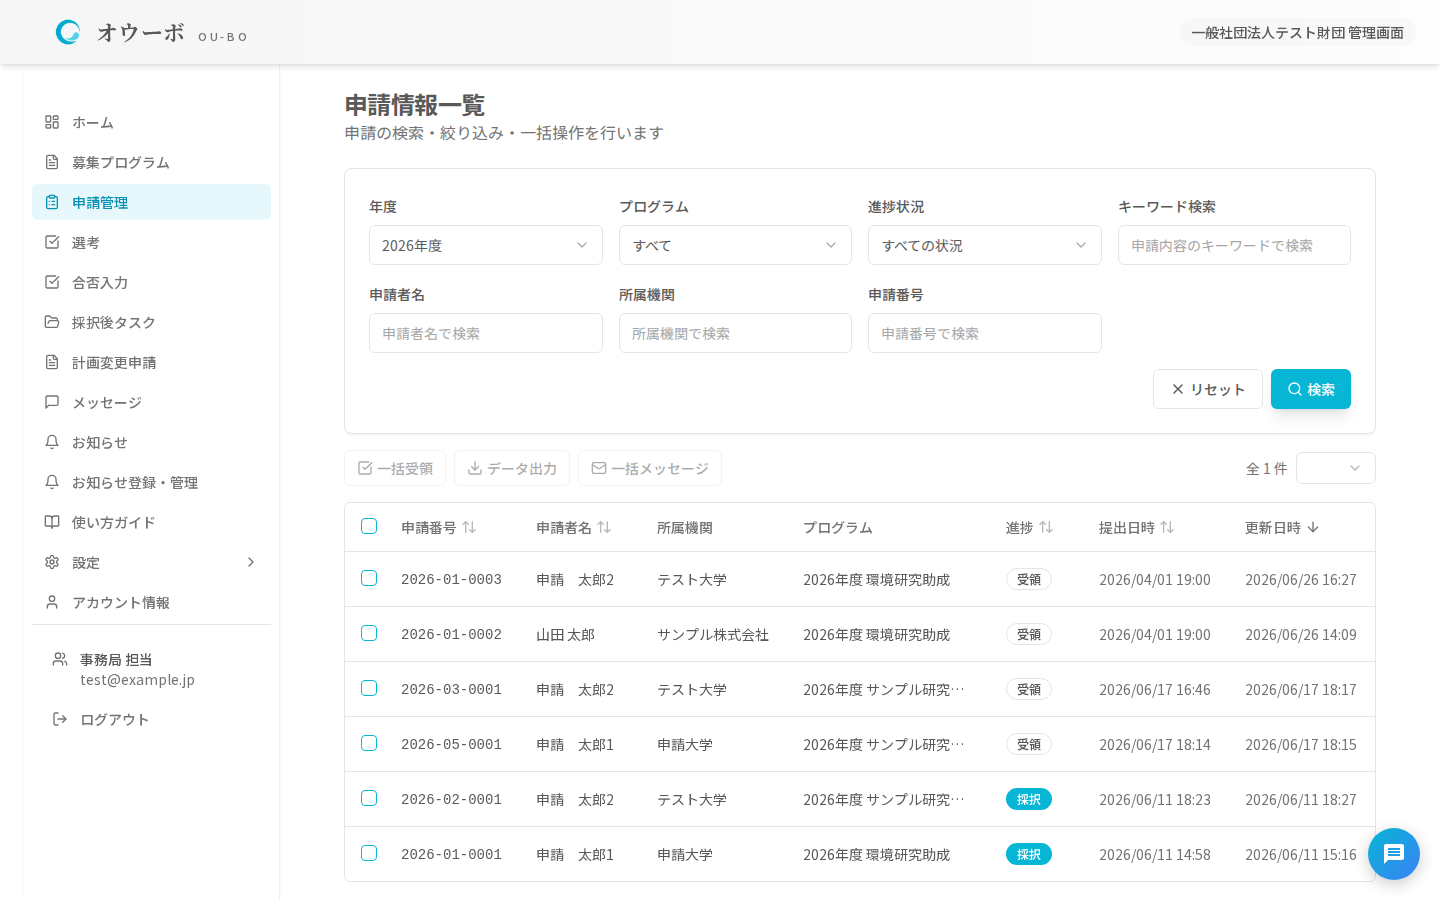Screen dimensions: 1440x900
Task: Click the OU-BO logo icon
Action: pos(68,32)
